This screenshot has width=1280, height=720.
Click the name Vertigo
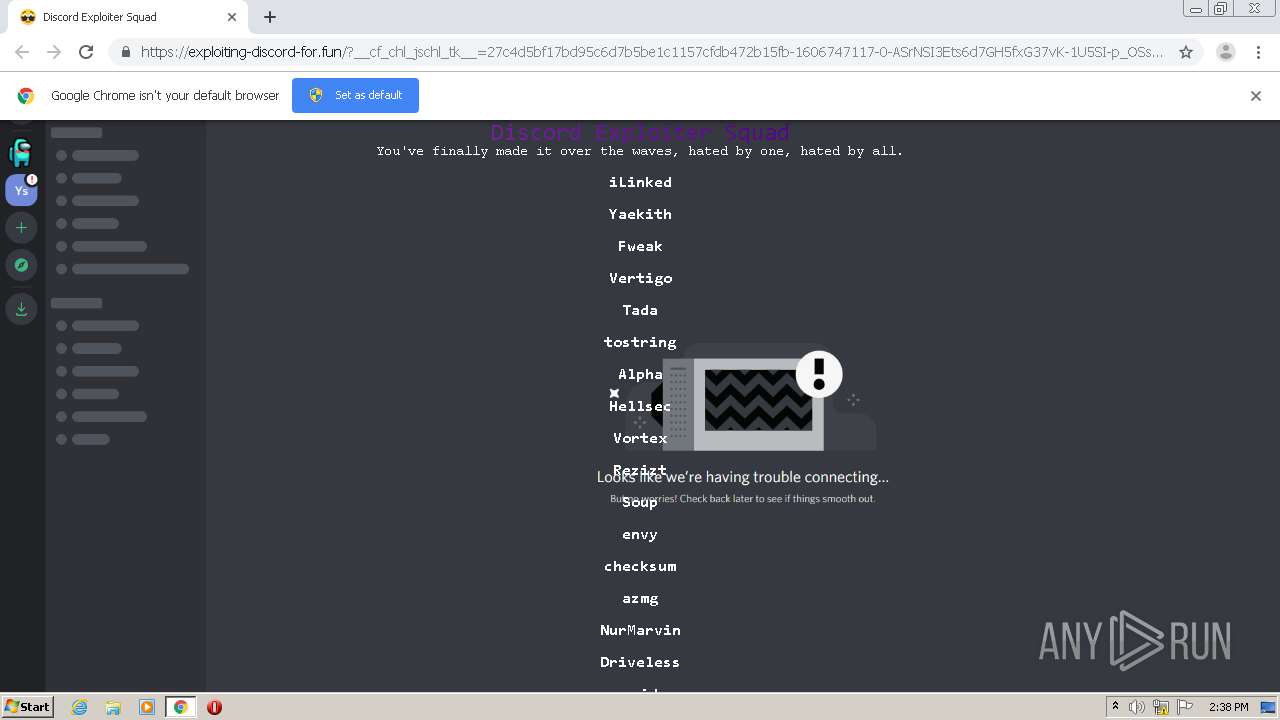point(640,278)
